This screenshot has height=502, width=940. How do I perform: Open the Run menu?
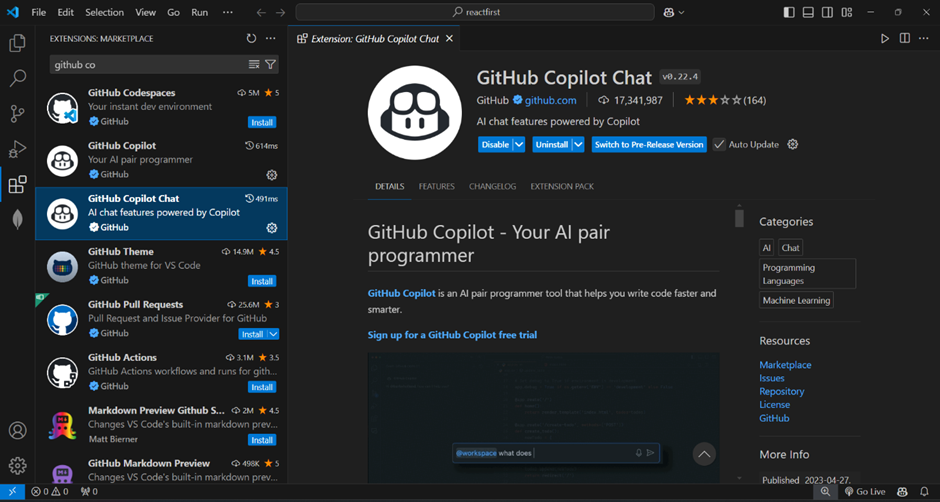pos(200,12)
